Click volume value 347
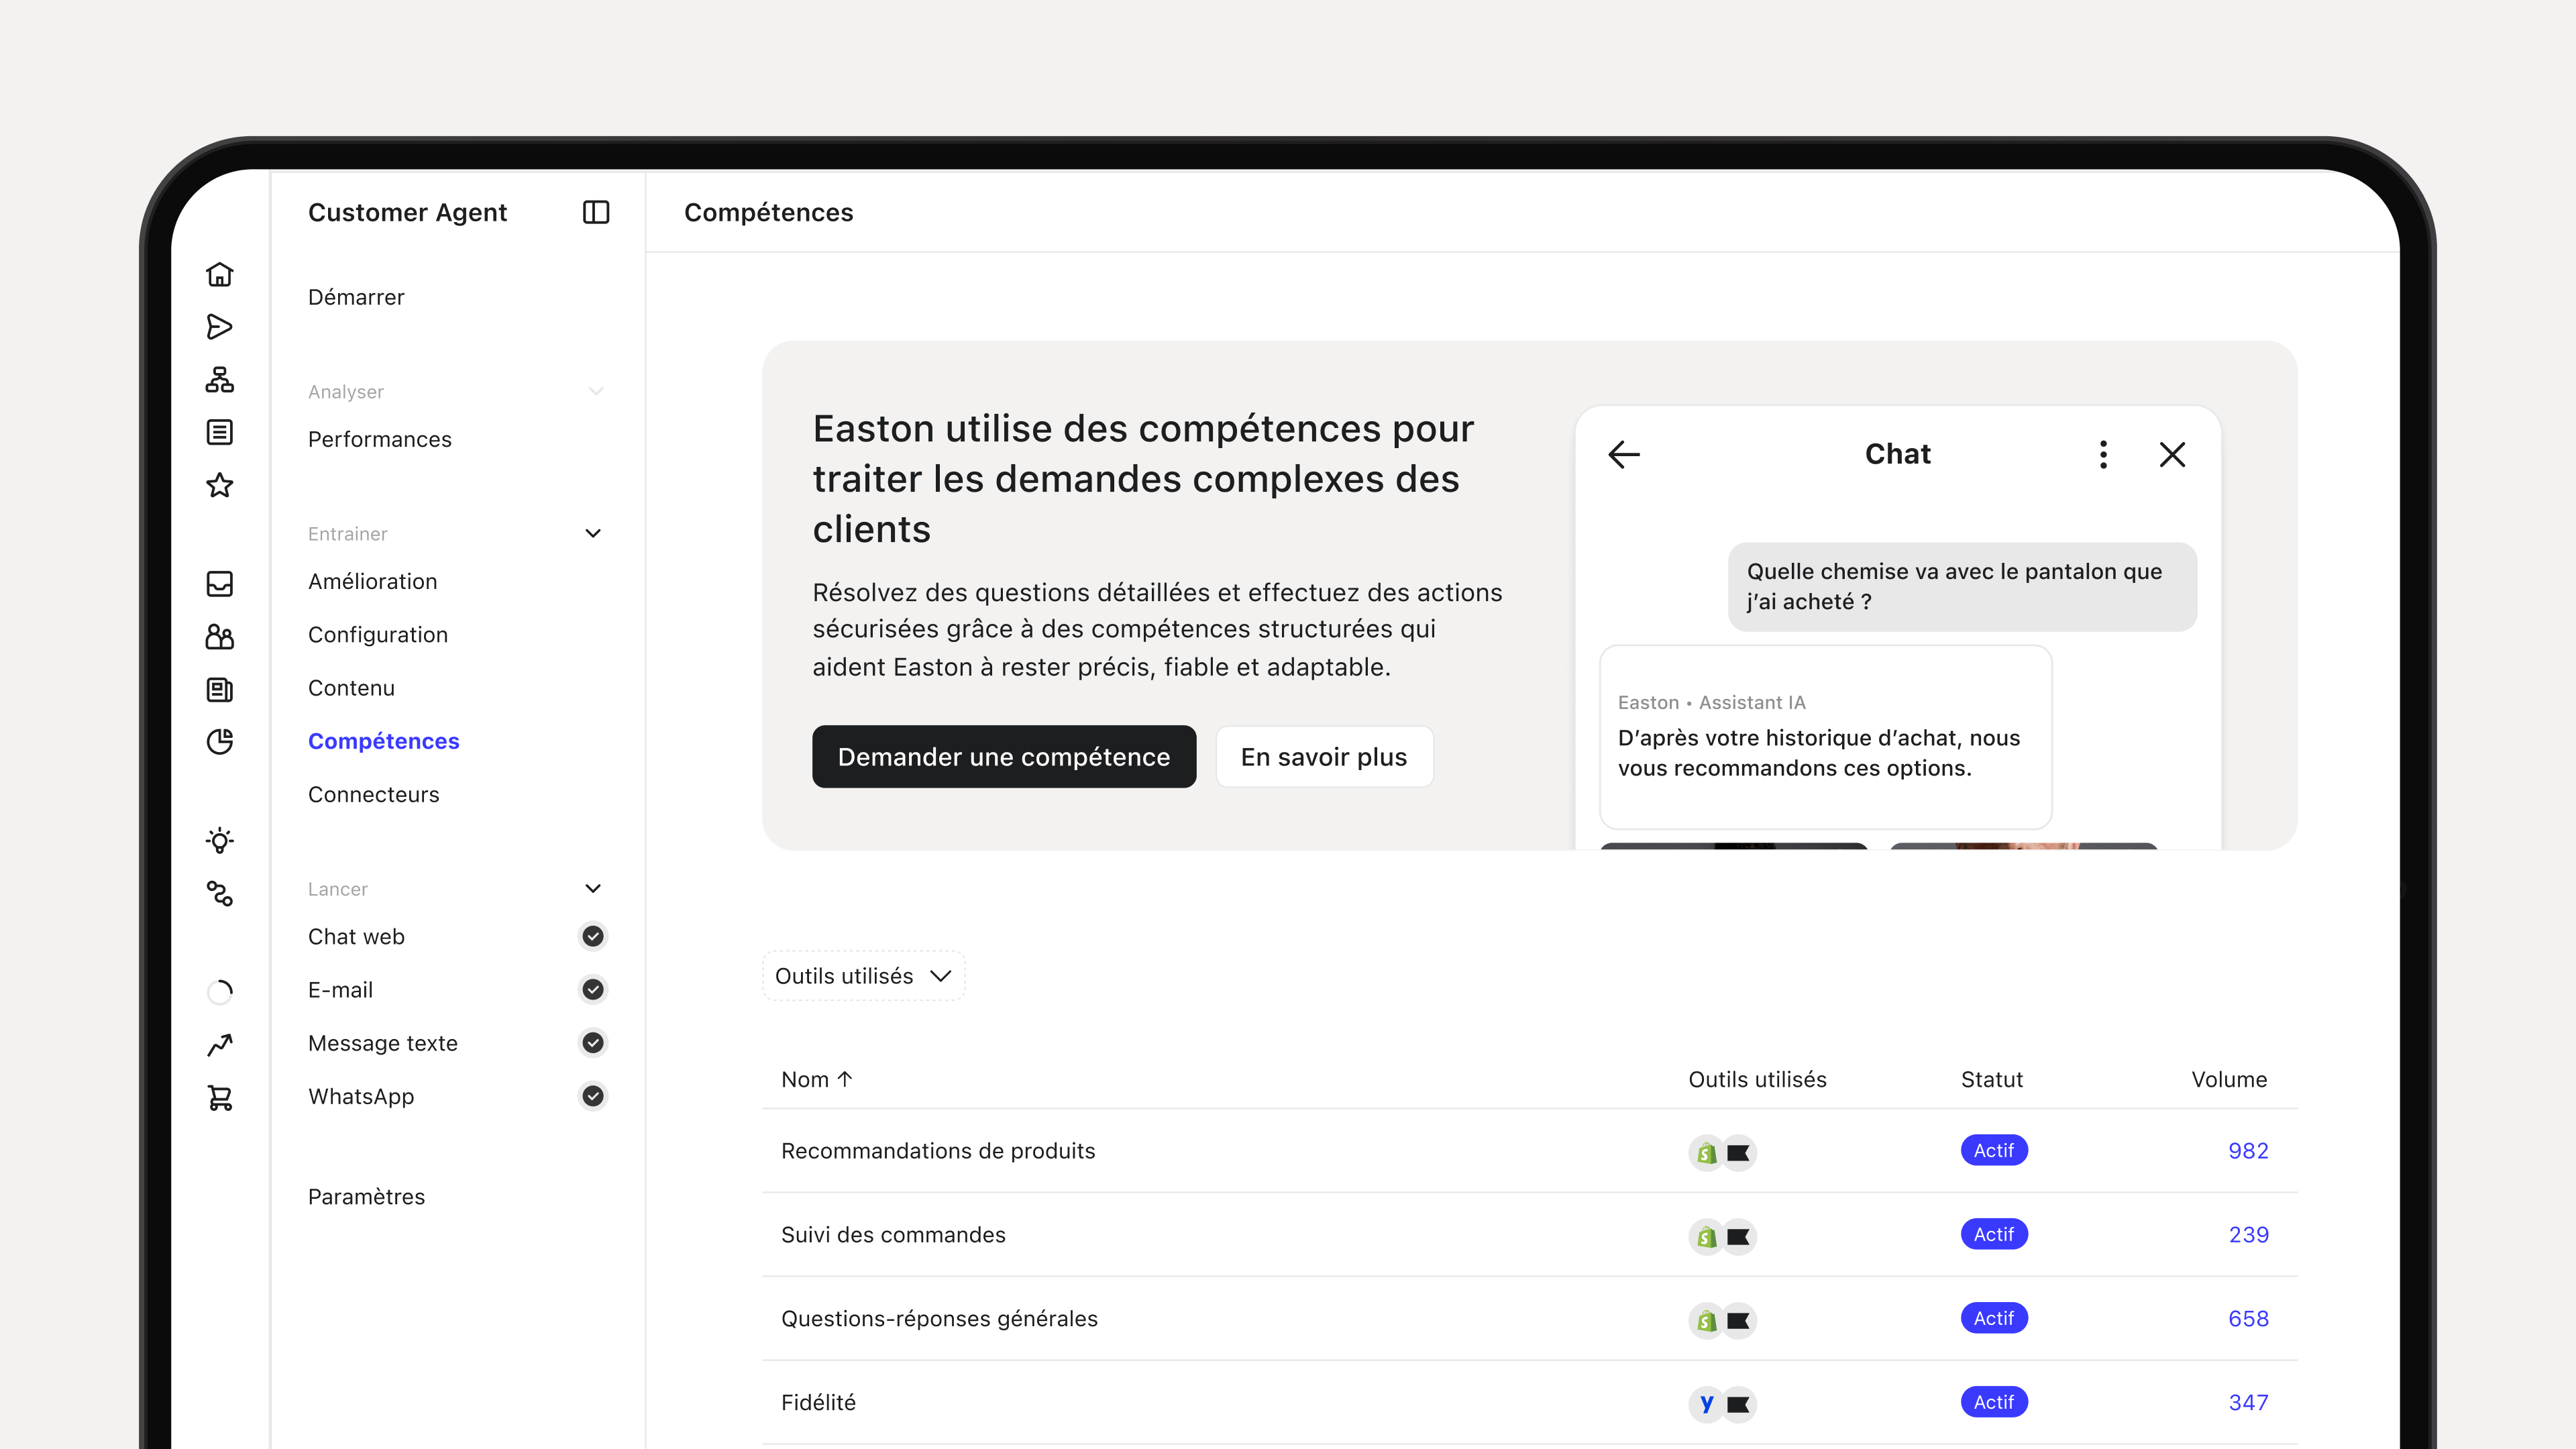Image resolution: width=2576 pixels, height=1449 pixels. tap(2248, 1402)
